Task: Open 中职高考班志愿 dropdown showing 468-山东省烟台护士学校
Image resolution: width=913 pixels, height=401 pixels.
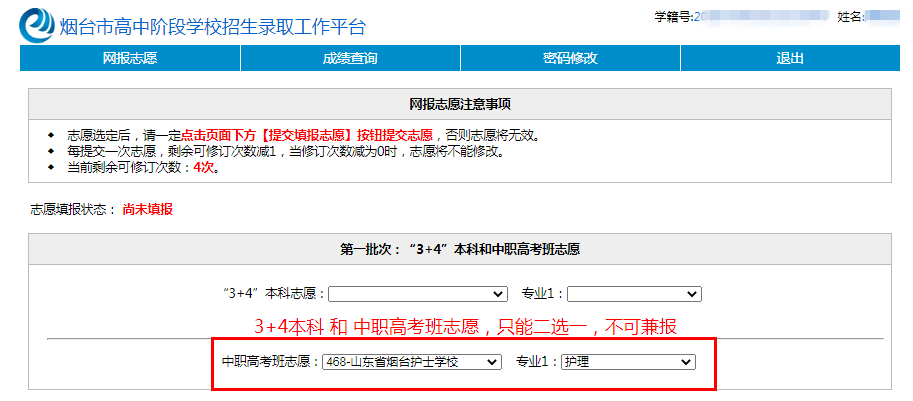Action: pos(412,362)
